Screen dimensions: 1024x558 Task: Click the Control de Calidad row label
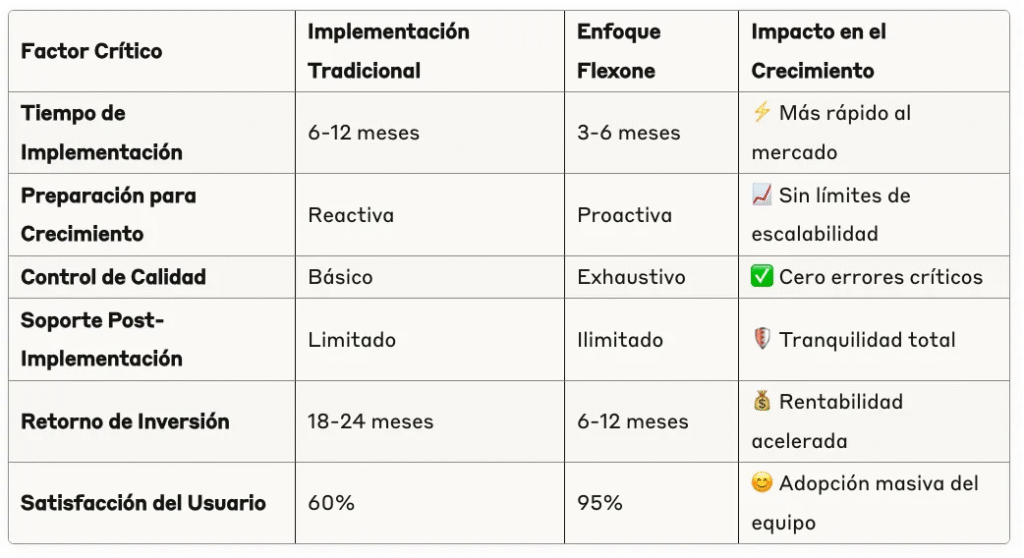coord(113,277)
